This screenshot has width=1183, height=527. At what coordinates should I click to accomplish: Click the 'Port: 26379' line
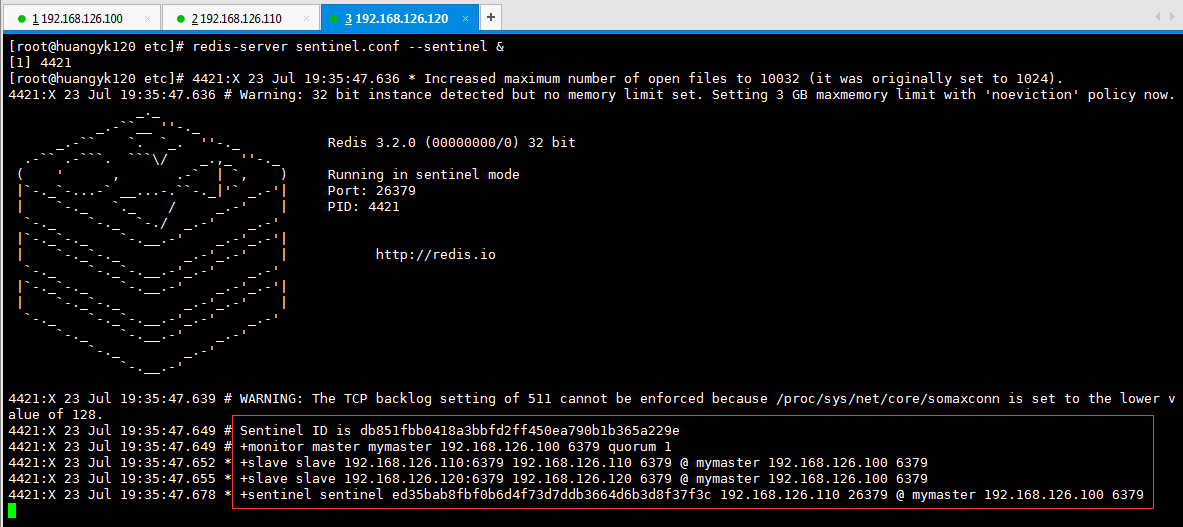pyautogui.click(x=371, y=191)
